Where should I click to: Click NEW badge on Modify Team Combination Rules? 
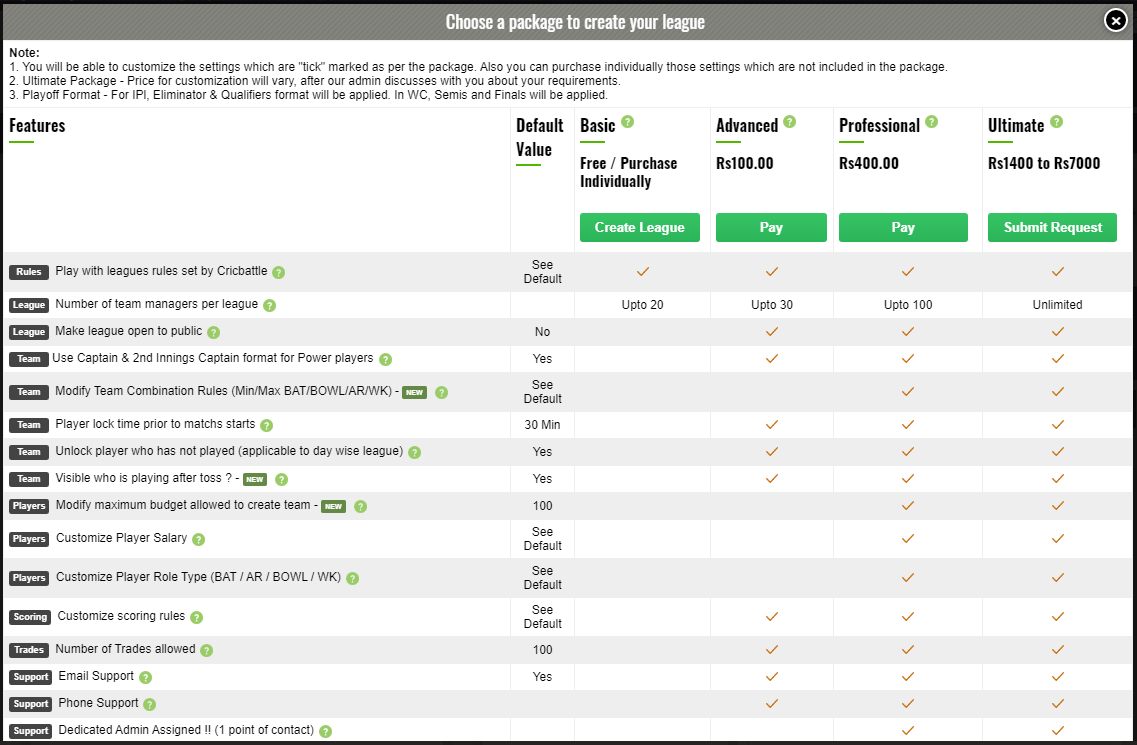(414, 392)
